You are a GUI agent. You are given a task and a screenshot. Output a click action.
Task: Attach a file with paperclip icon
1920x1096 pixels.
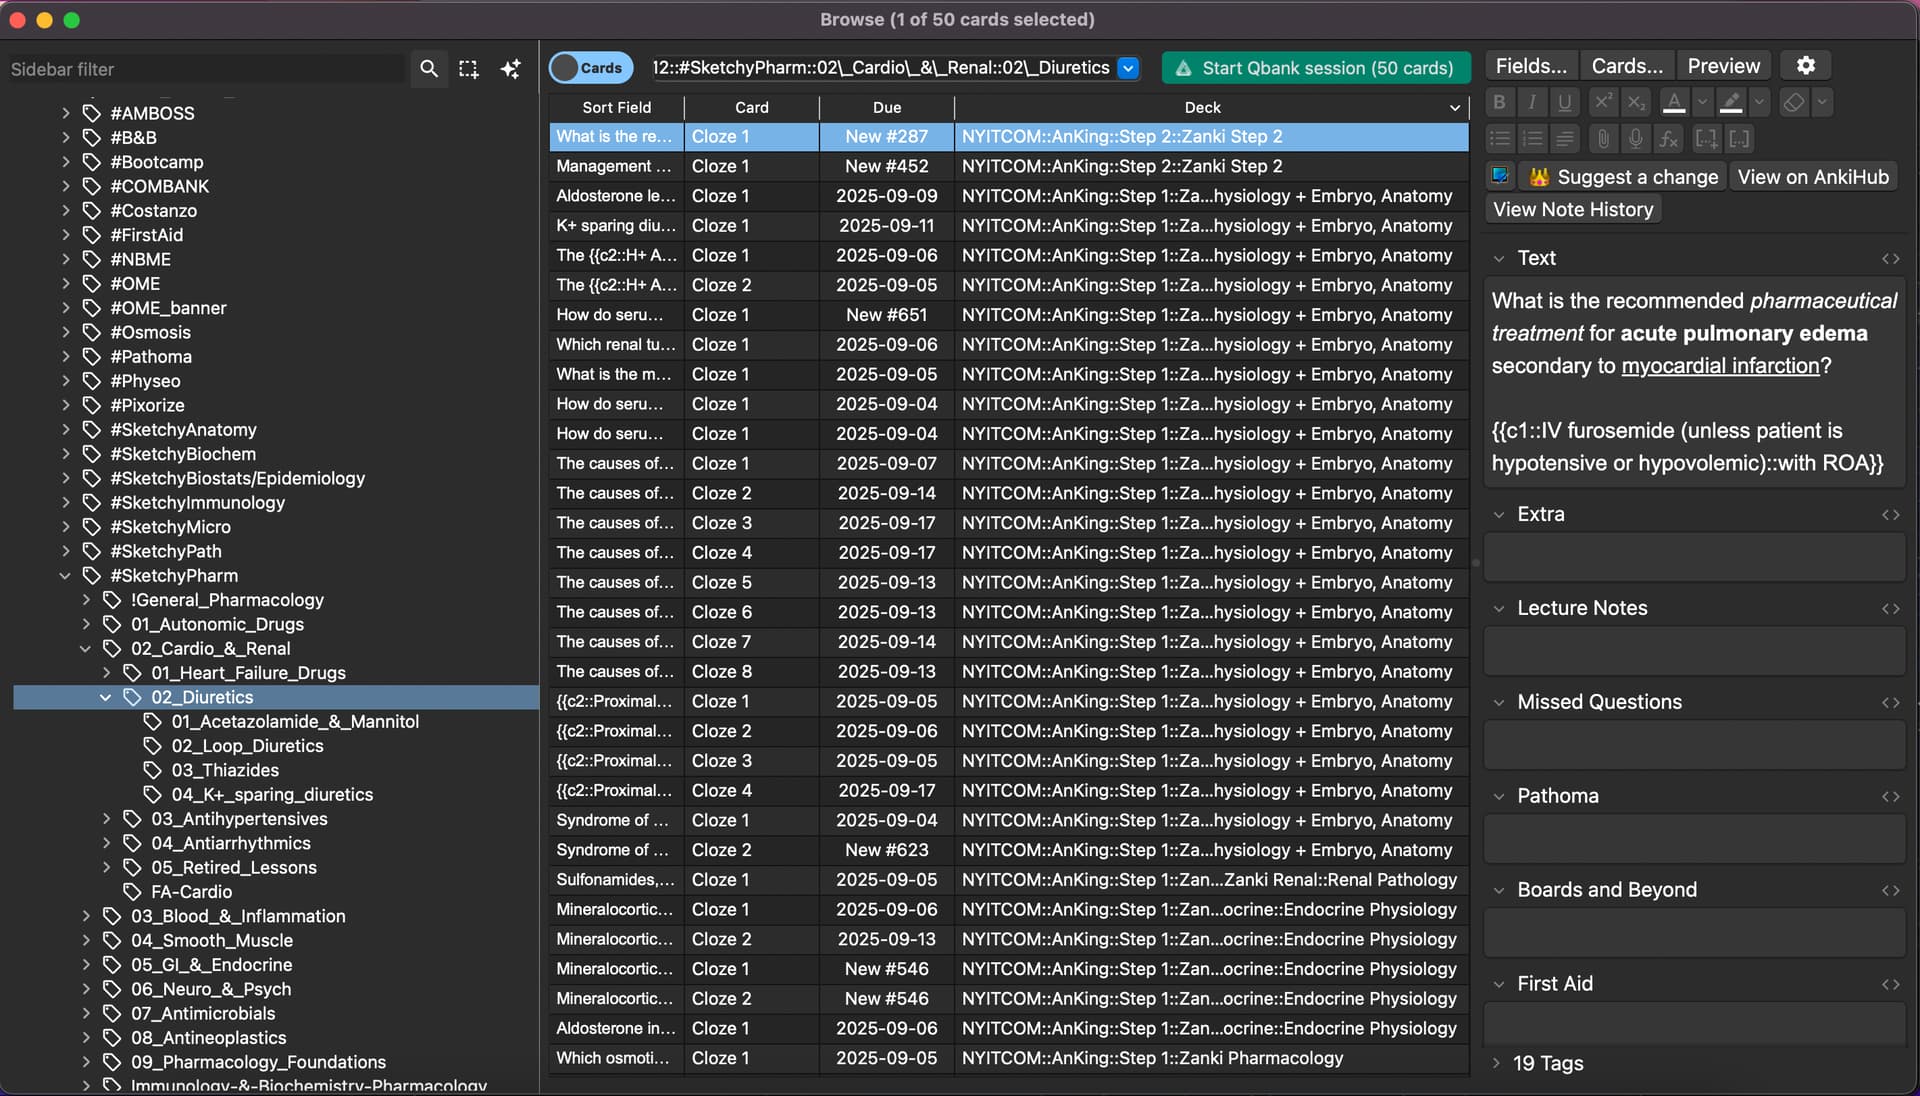click(1604, 139)
